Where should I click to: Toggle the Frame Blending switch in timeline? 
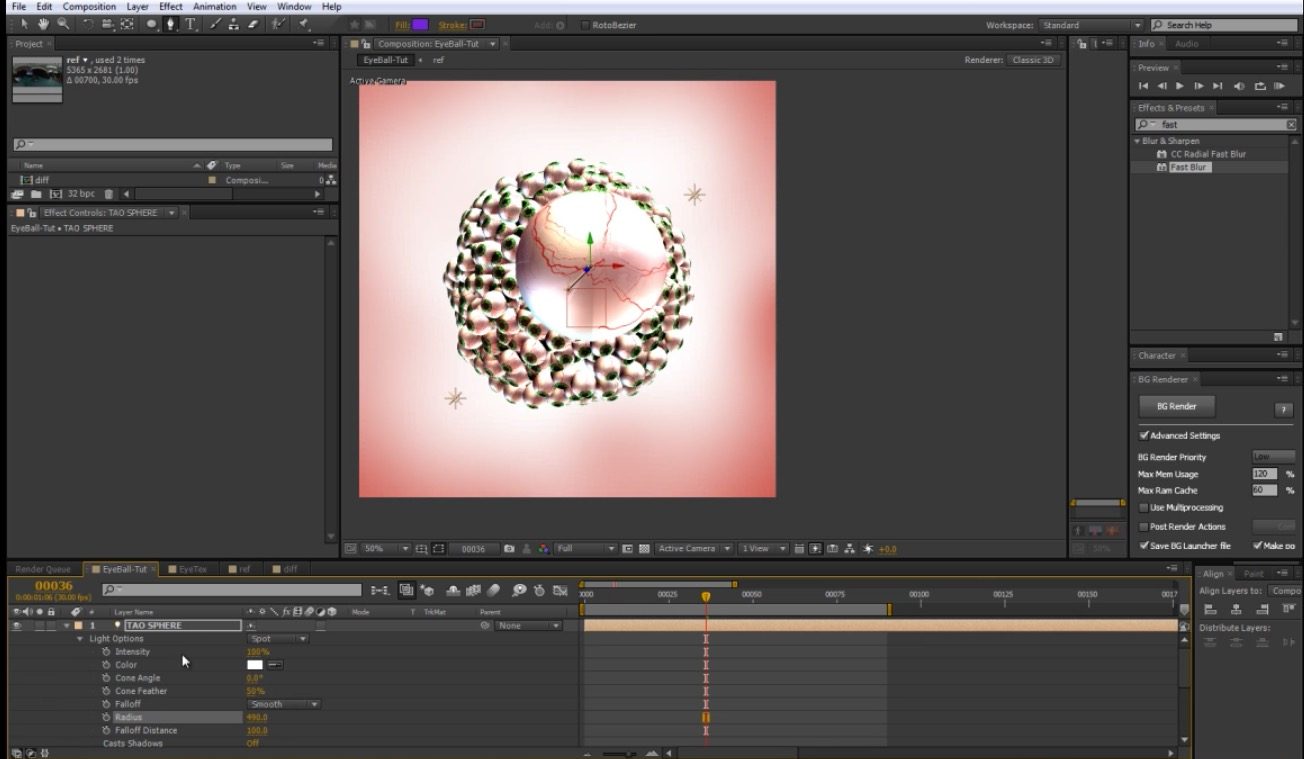474,591
